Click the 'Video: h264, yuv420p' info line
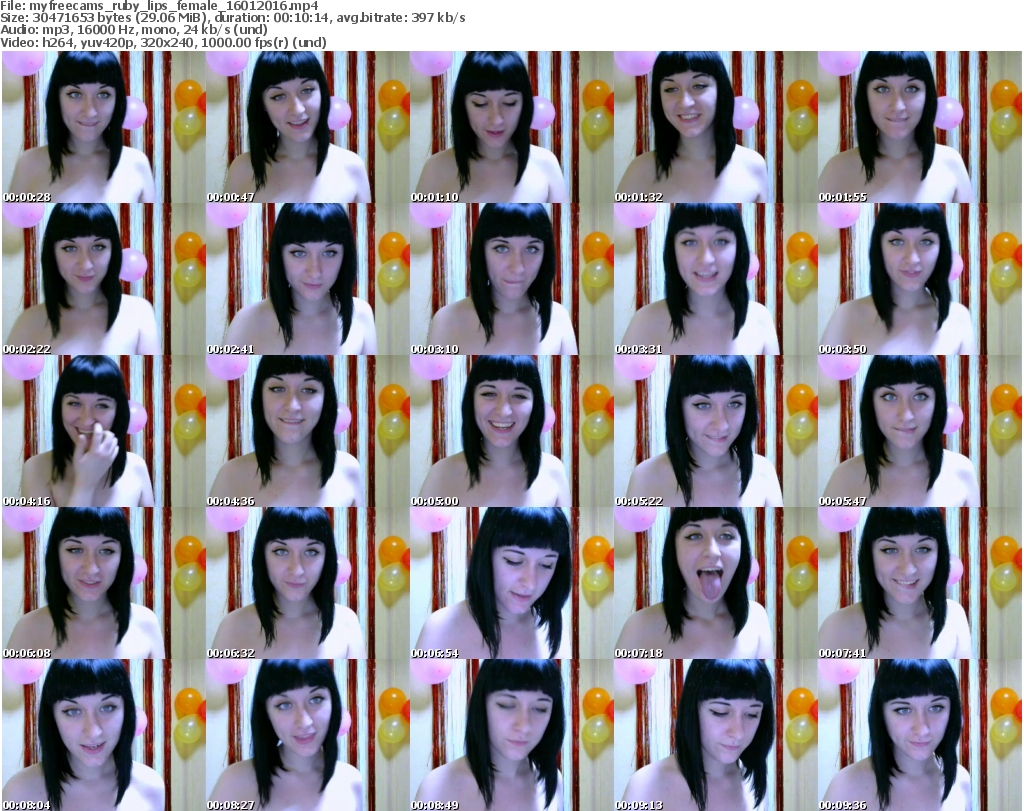 point(163,42)
